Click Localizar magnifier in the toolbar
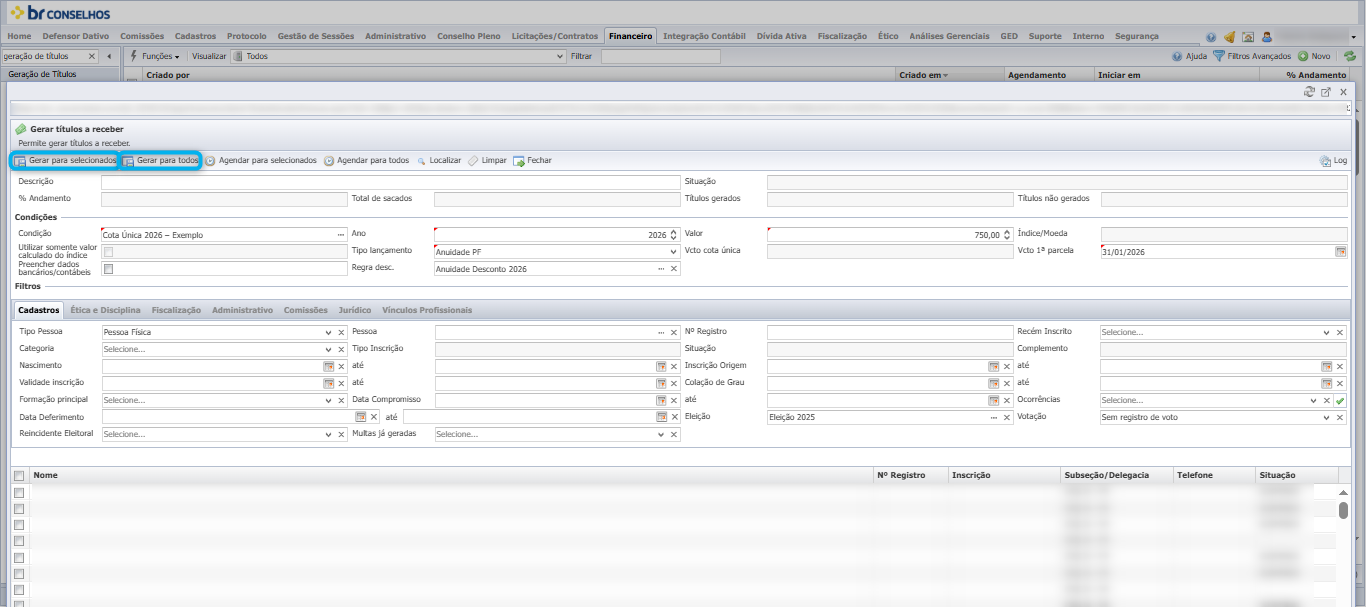This screenshot has height=607, width=1366. (422, 160)
